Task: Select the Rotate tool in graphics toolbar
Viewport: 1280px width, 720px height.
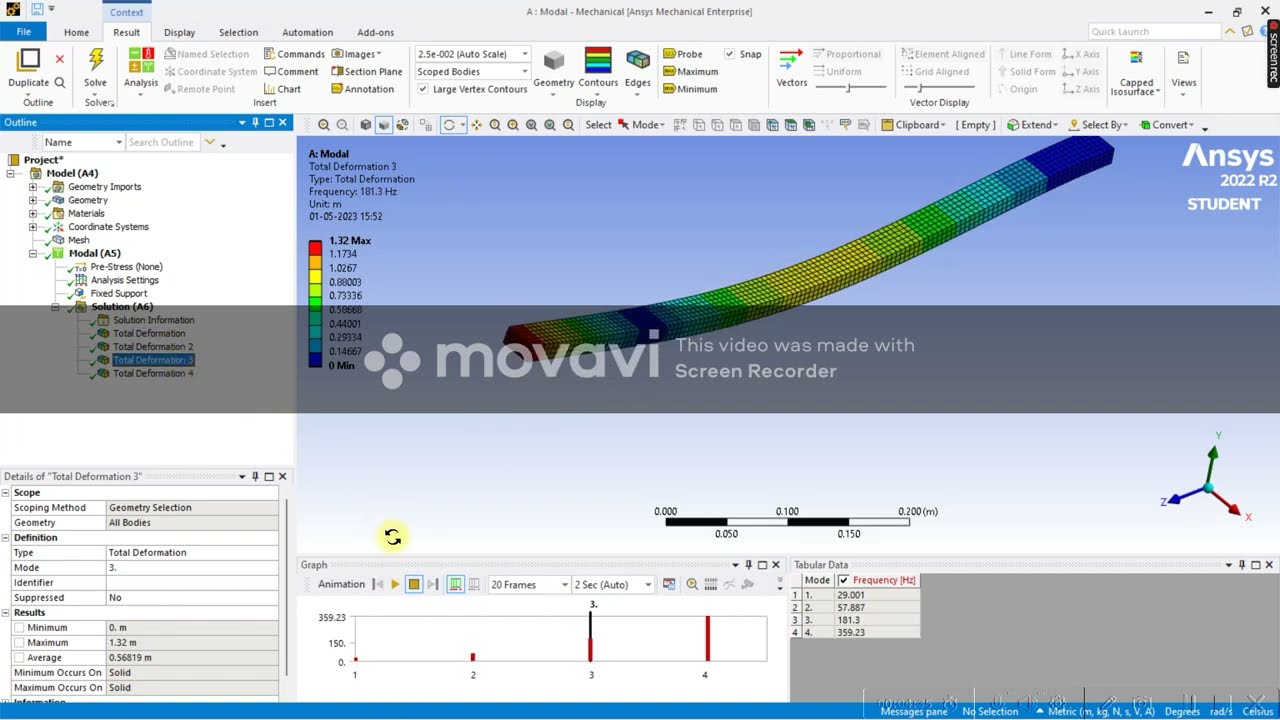Action: [451, 125]
